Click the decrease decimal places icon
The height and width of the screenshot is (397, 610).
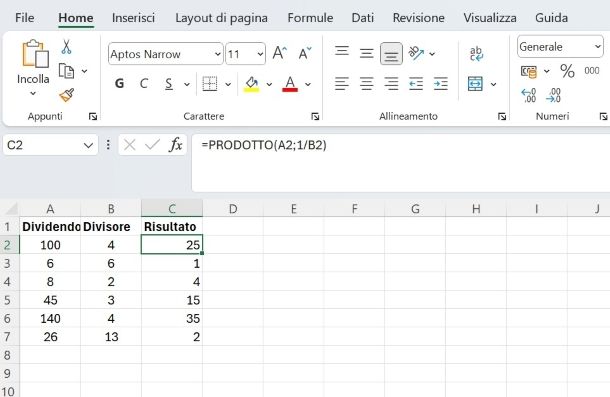point(554,95)
